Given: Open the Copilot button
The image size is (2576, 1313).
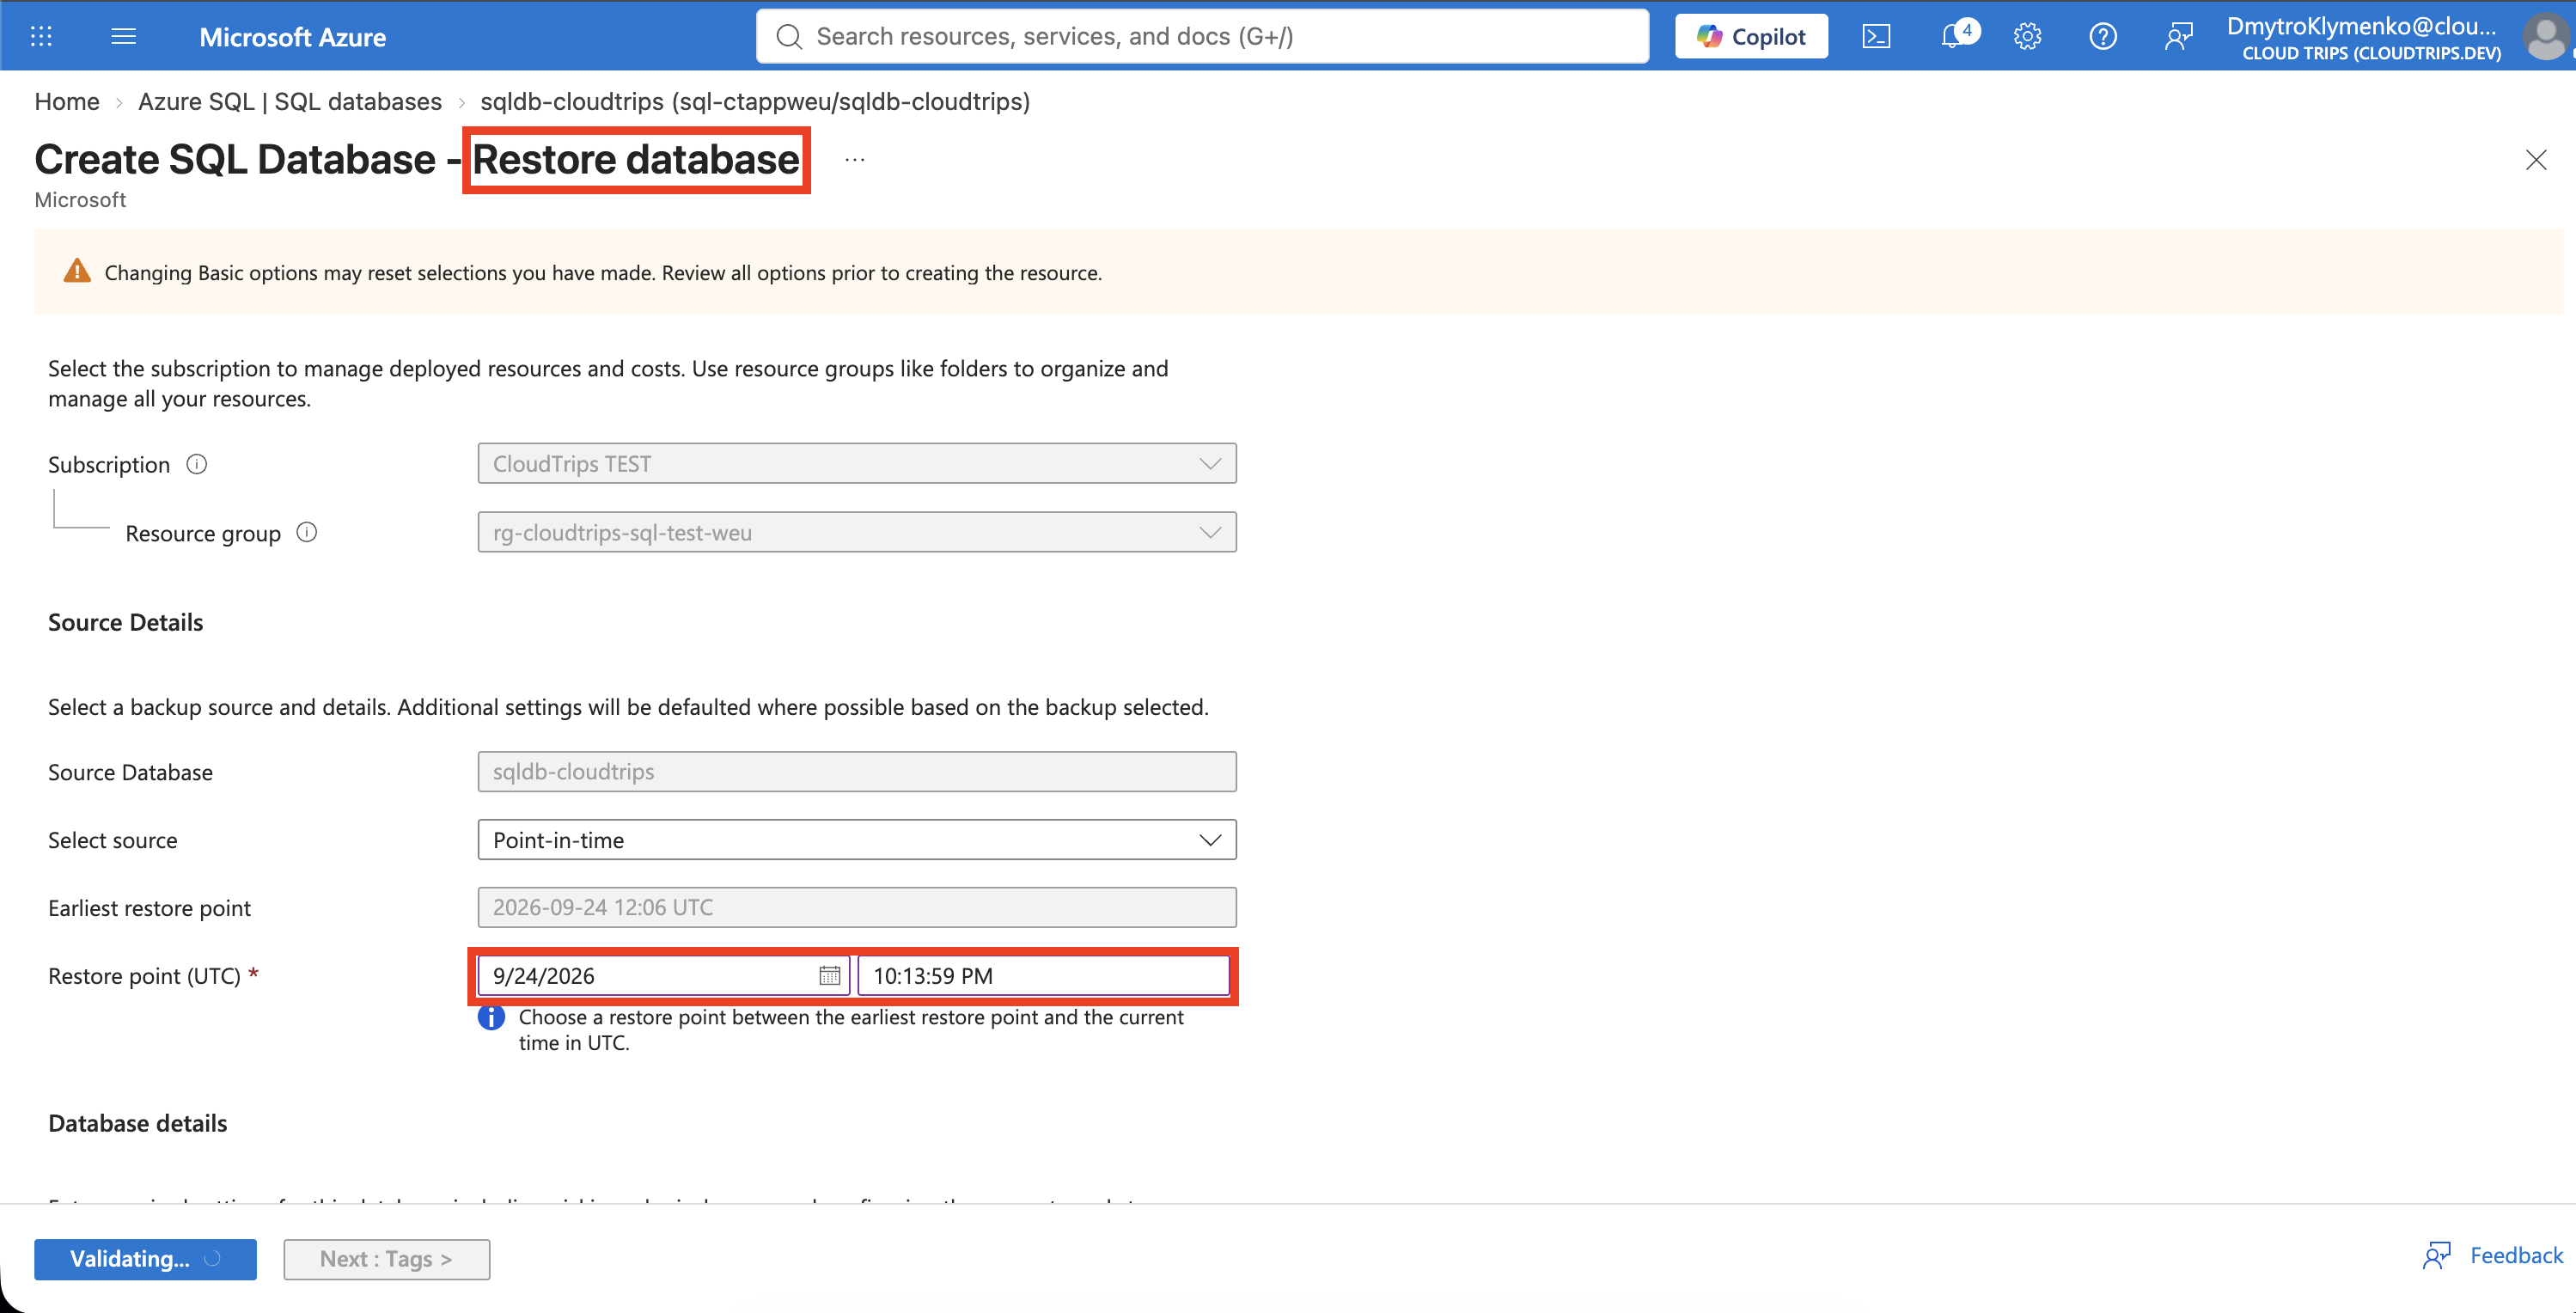Looking at the screenshot, I should [1751, 36].
